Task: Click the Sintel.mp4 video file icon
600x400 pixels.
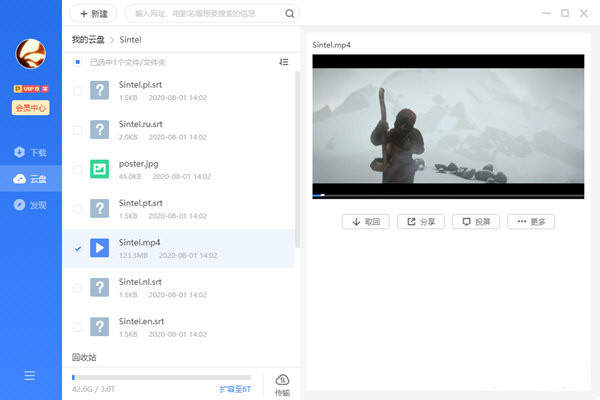Action: click(x=99, y=248)
